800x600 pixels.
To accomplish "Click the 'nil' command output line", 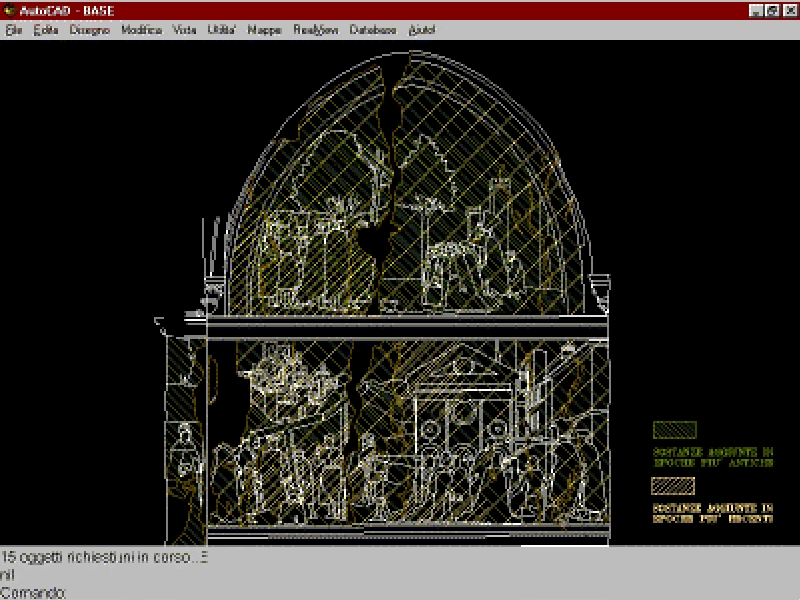I will pyautogui.click(x=8, y=575).
